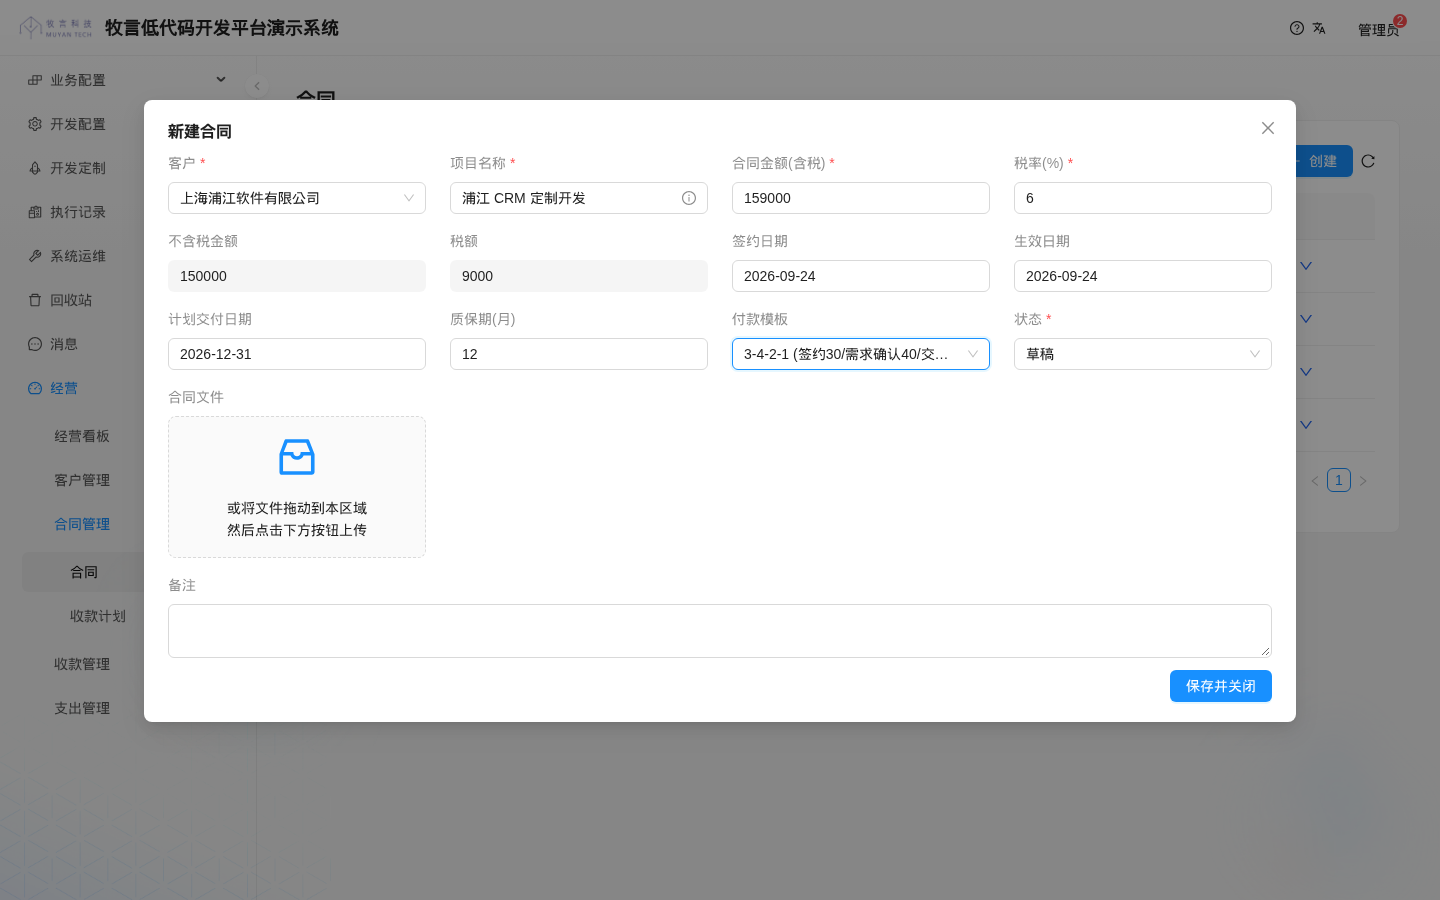This screenshot has width=1440, height=900.
Task: Open 收款计划 sidebar item
Action: click(x=98, y=616)
